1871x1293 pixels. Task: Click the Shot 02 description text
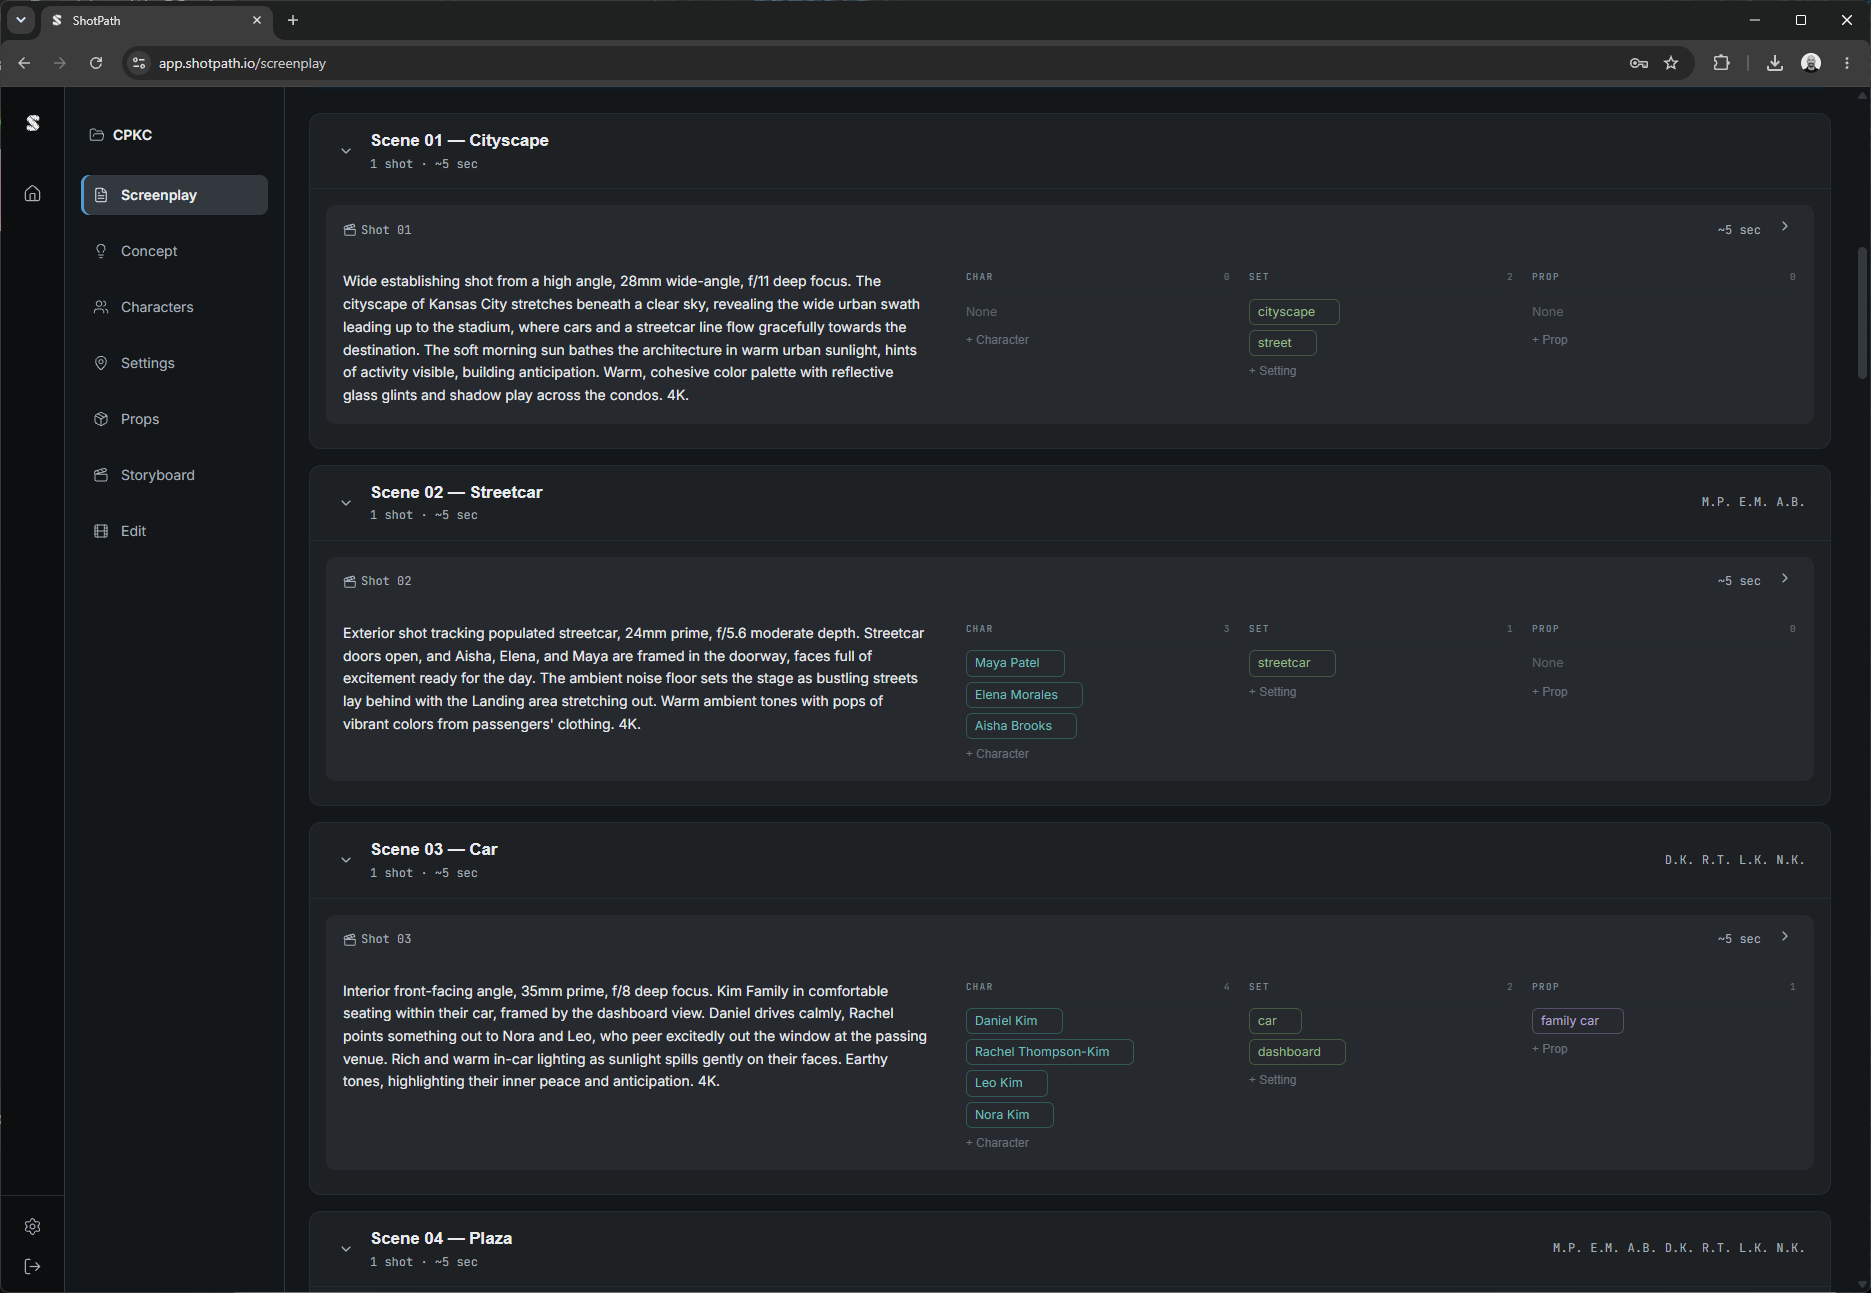click(x=634, y=679)
